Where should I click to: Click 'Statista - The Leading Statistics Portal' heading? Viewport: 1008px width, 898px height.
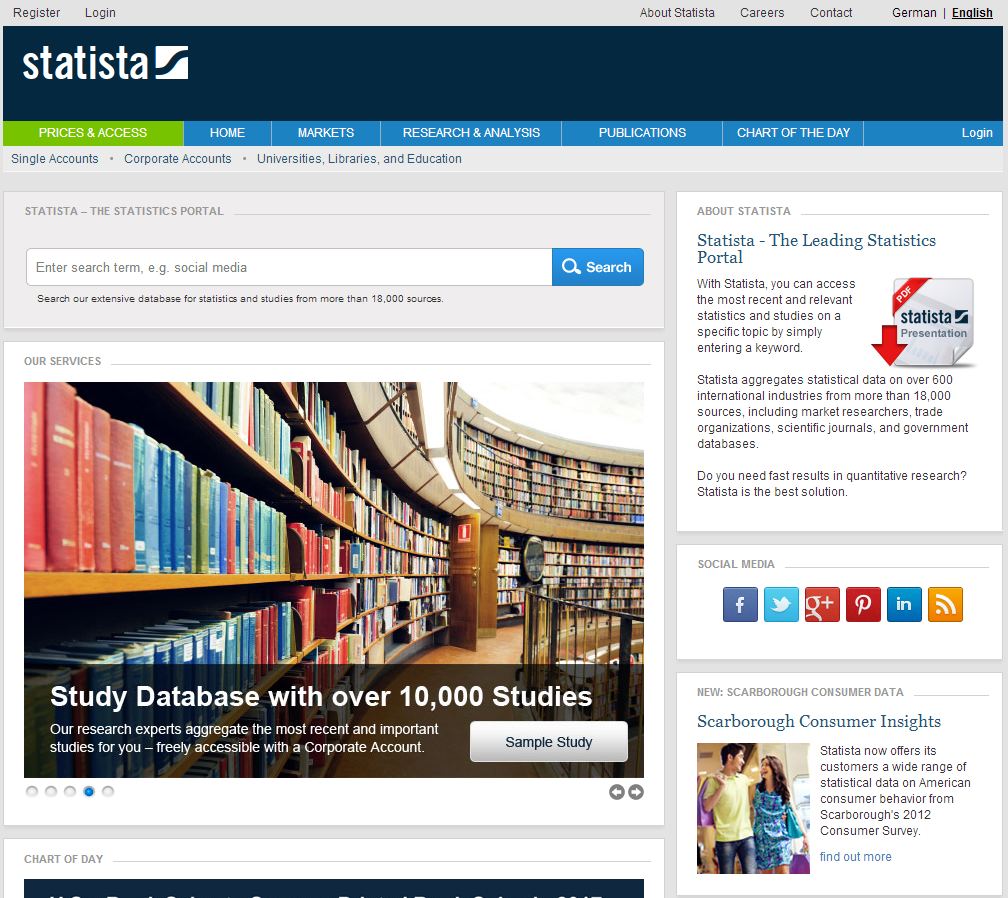[816, 249]
